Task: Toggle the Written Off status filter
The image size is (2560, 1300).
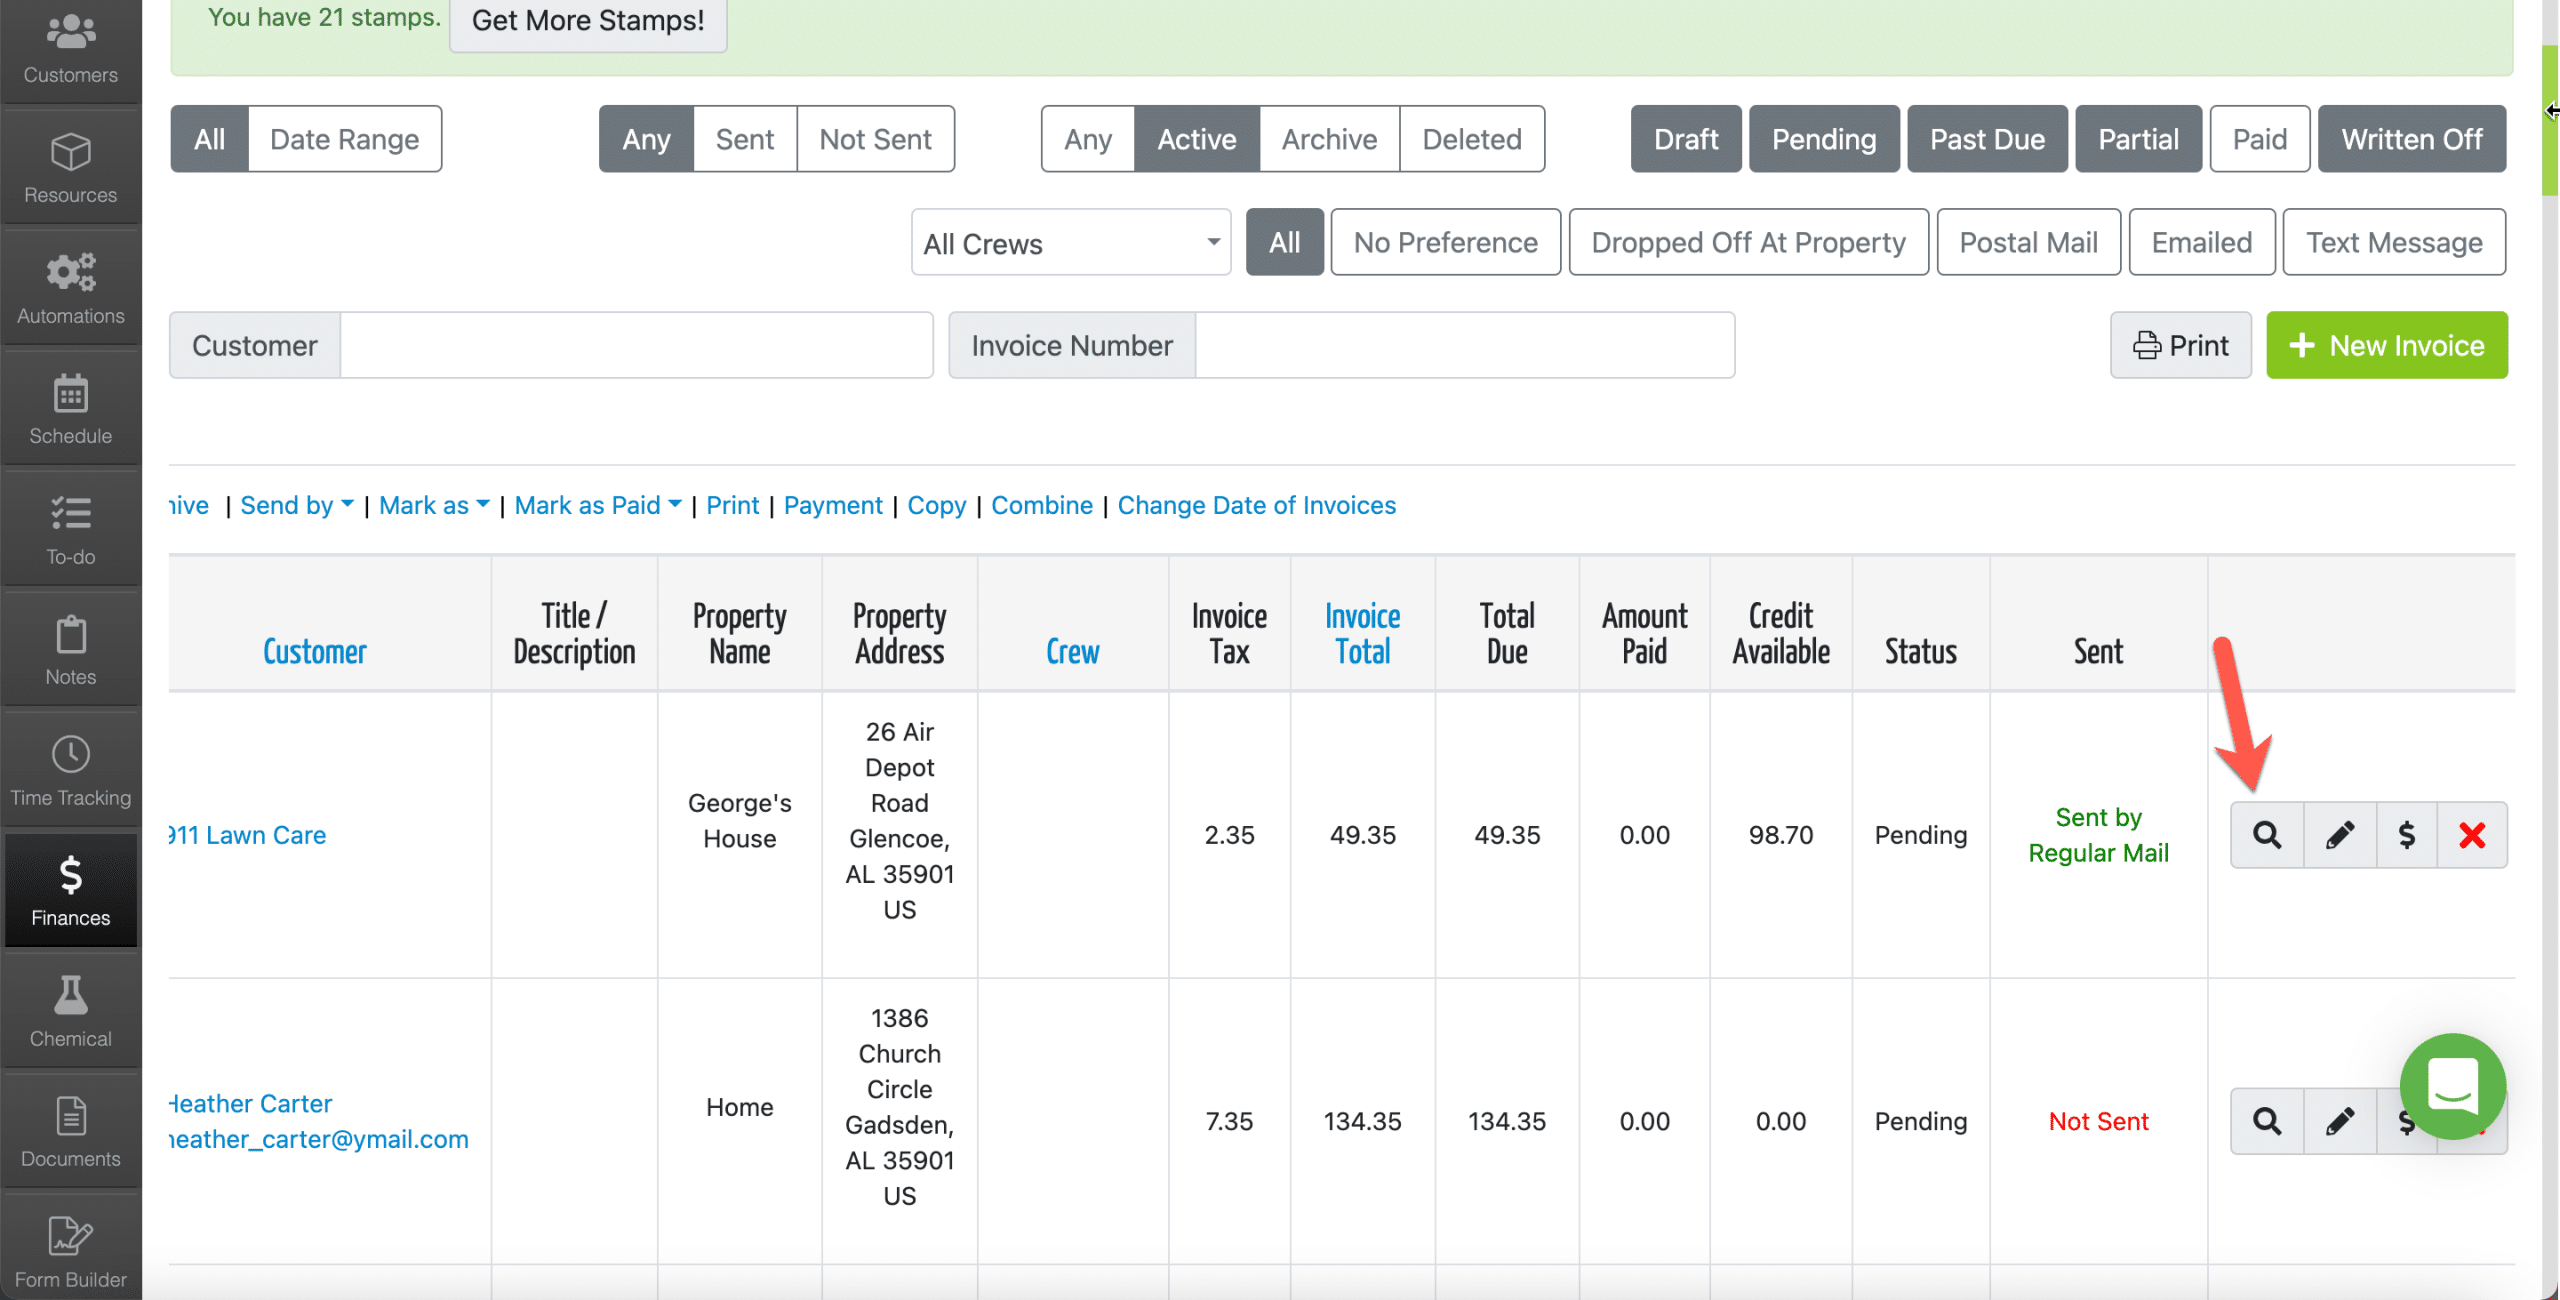Action: 2411,139
